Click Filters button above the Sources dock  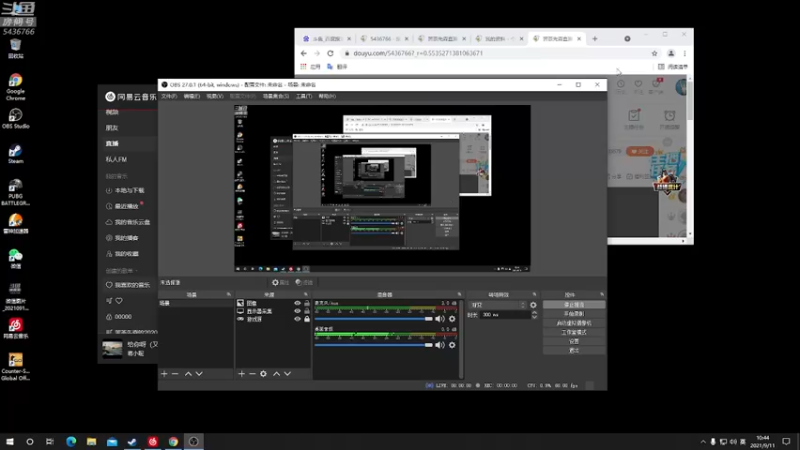304,283
